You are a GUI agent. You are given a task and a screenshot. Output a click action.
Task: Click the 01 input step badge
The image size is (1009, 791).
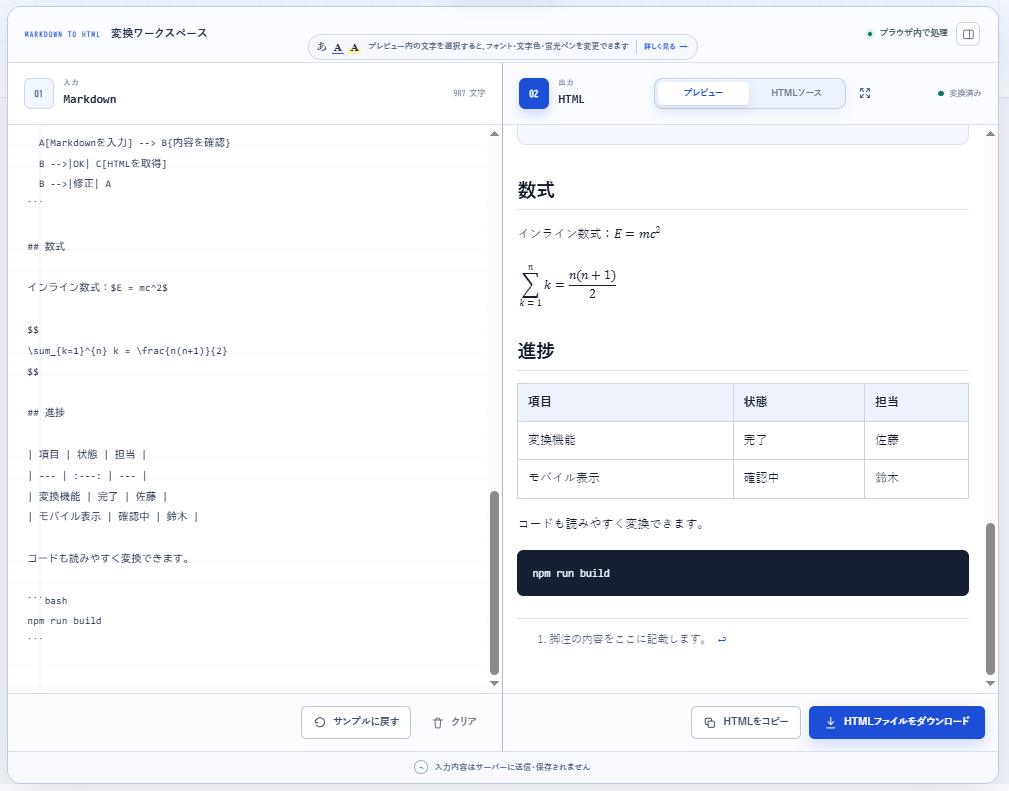(39, 93)
